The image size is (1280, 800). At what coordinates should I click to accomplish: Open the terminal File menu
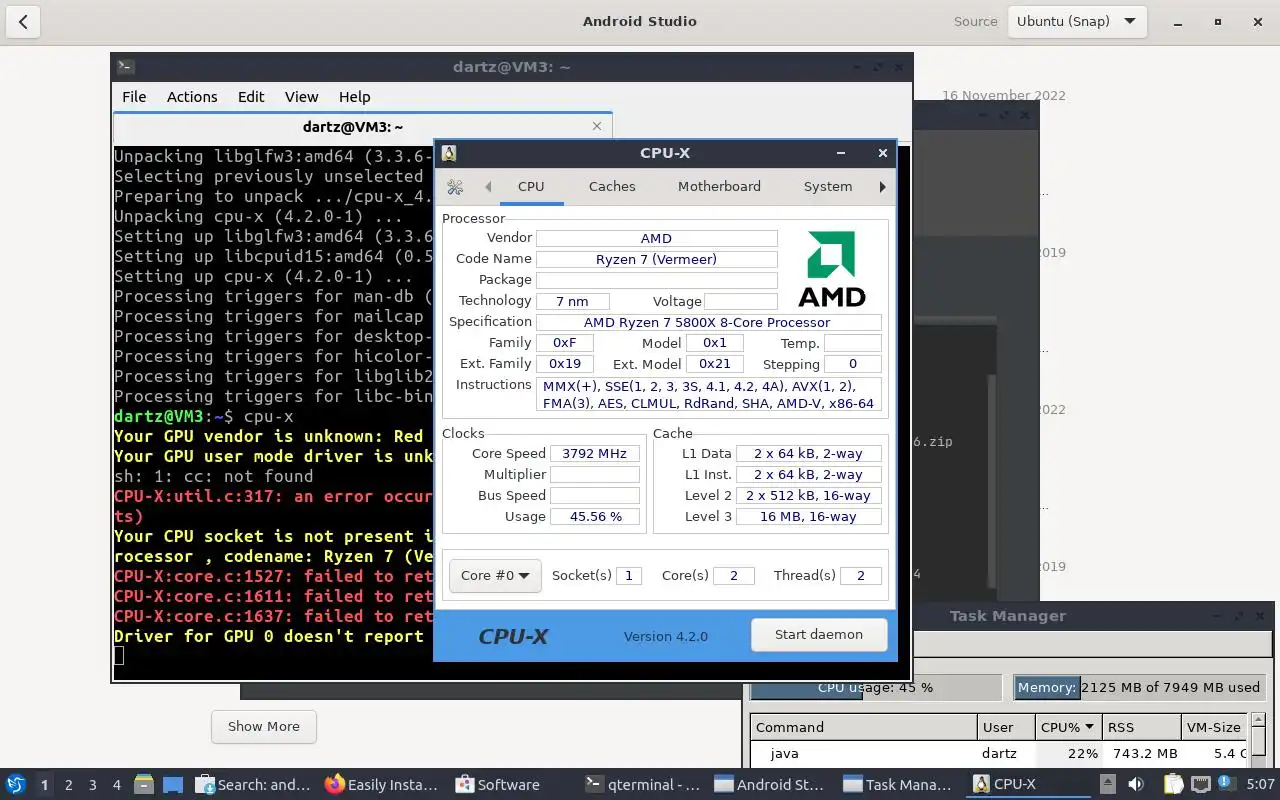click(134, 97)
